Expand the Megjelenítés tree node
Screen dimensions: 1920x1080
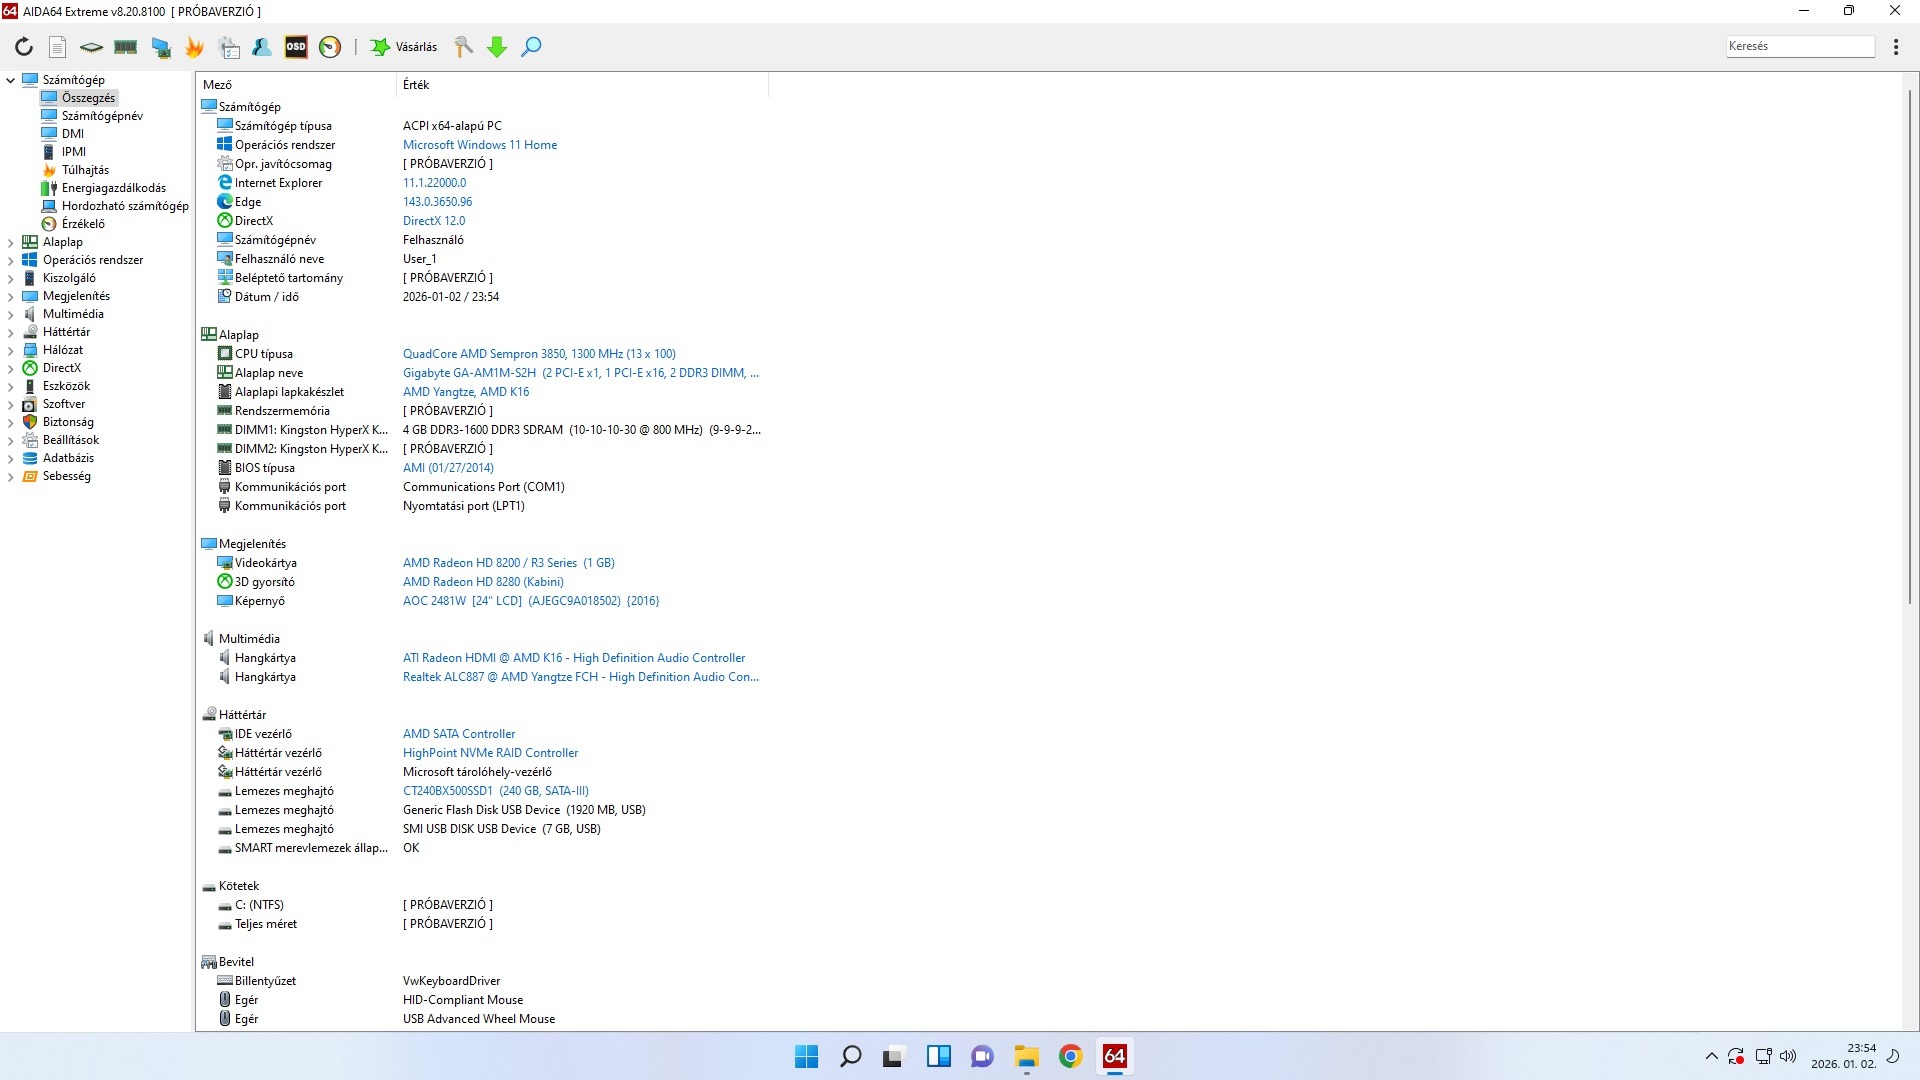click(x=11, y=296)
